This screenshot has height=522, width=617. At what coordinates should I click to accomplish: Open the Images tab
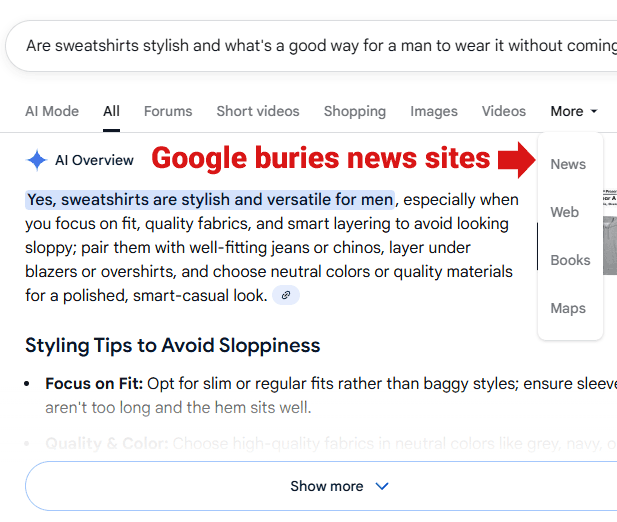tap(434, 111)
